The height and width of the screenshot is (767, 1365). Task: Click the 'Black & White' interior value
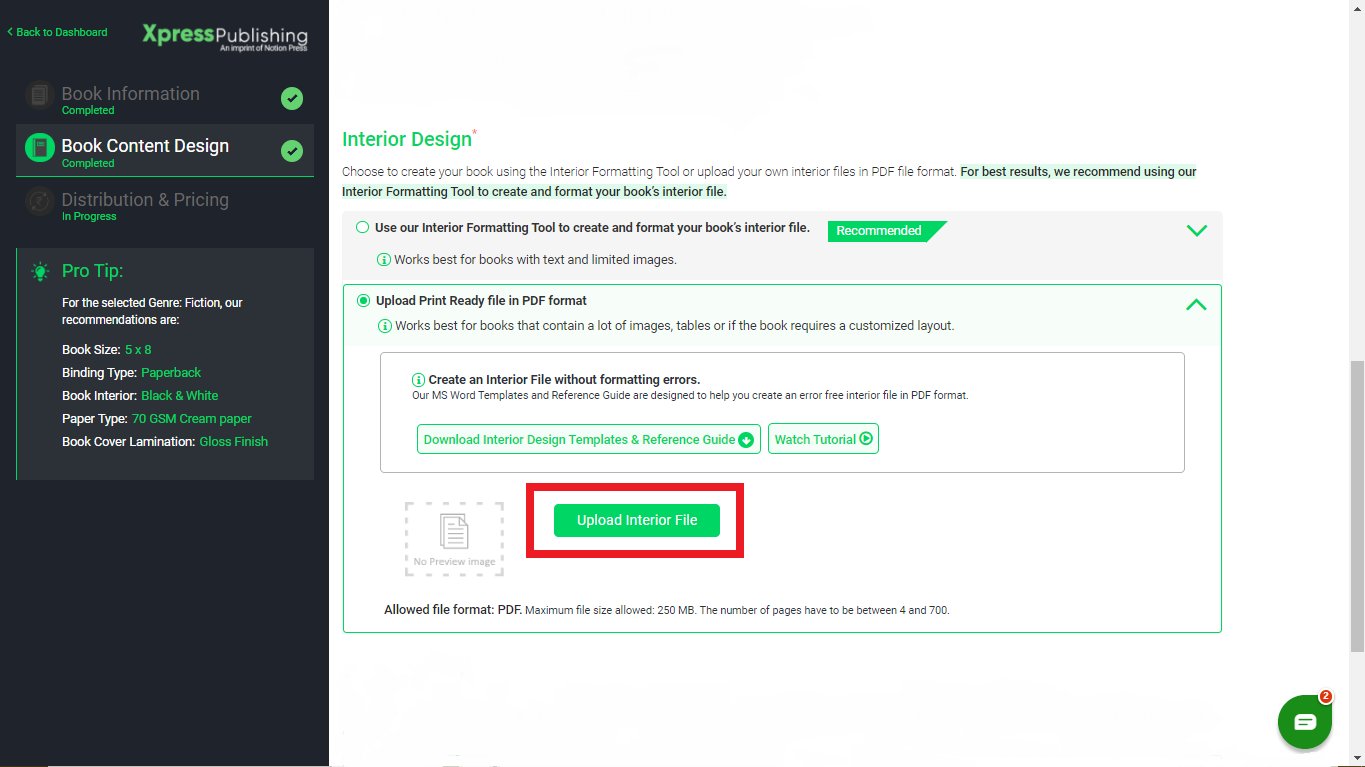(x=180, y=396)
